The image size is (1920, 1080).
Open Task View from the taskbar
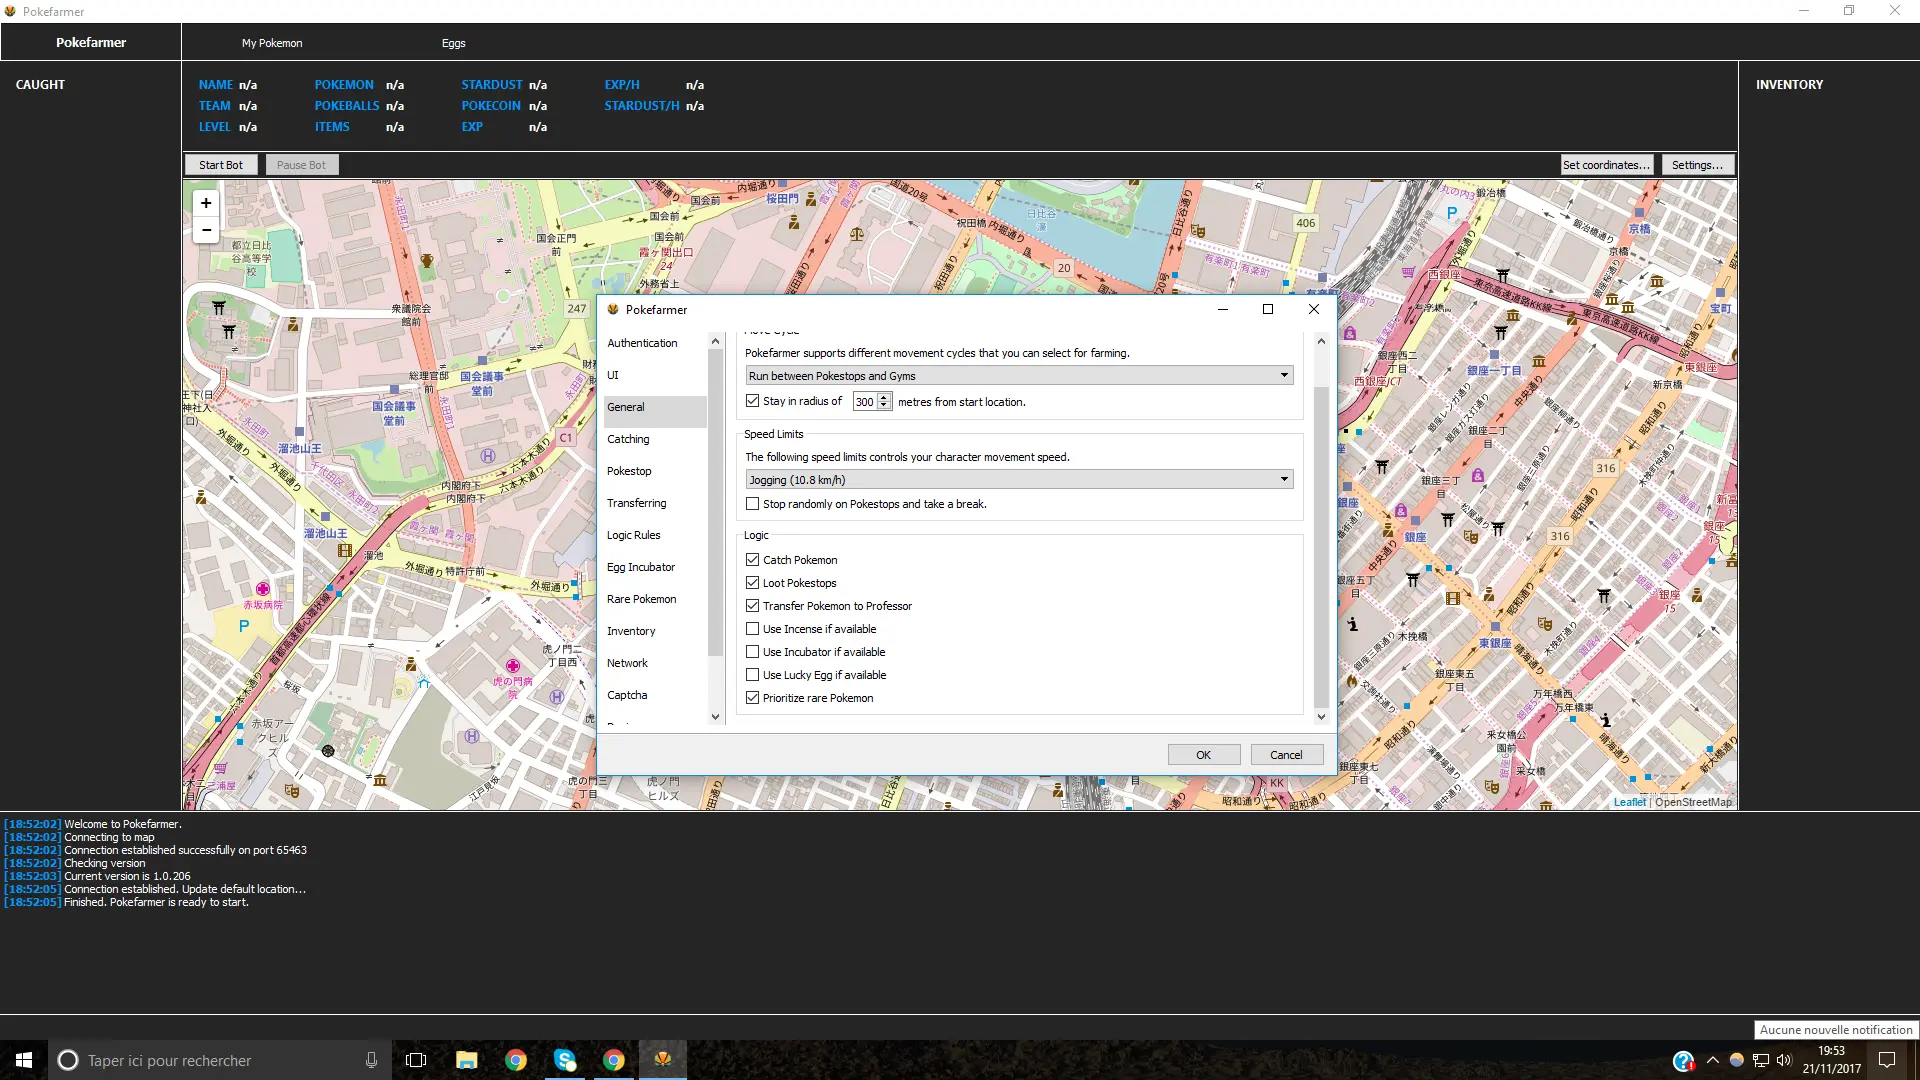(416, 1060)
